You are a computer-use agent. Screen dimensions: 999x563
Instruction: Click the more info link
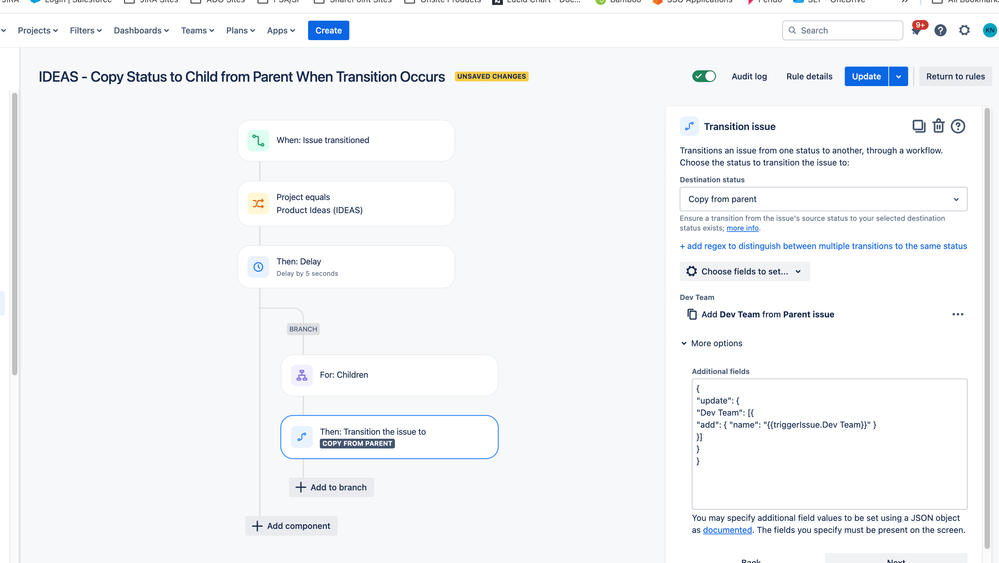742,228
